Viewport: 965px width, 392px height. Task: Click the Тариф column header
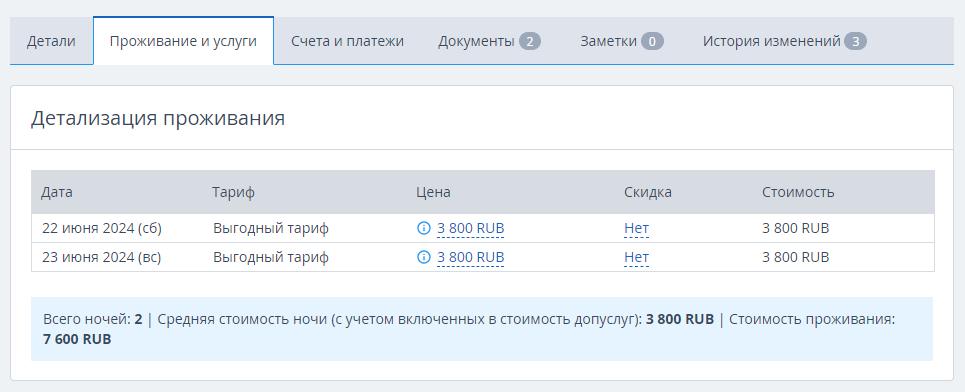[233, 192]
